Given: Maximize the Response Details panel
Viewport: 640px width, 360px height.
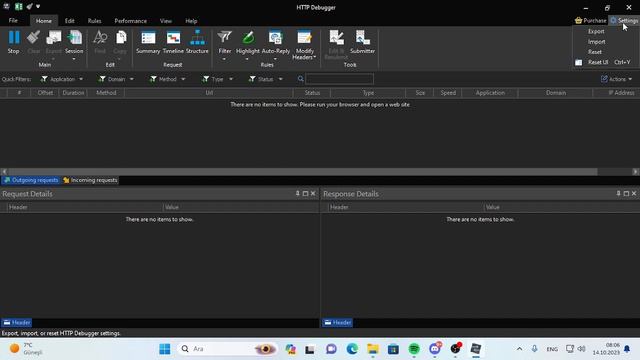Looking at the screenshot, I should (626, 193).
